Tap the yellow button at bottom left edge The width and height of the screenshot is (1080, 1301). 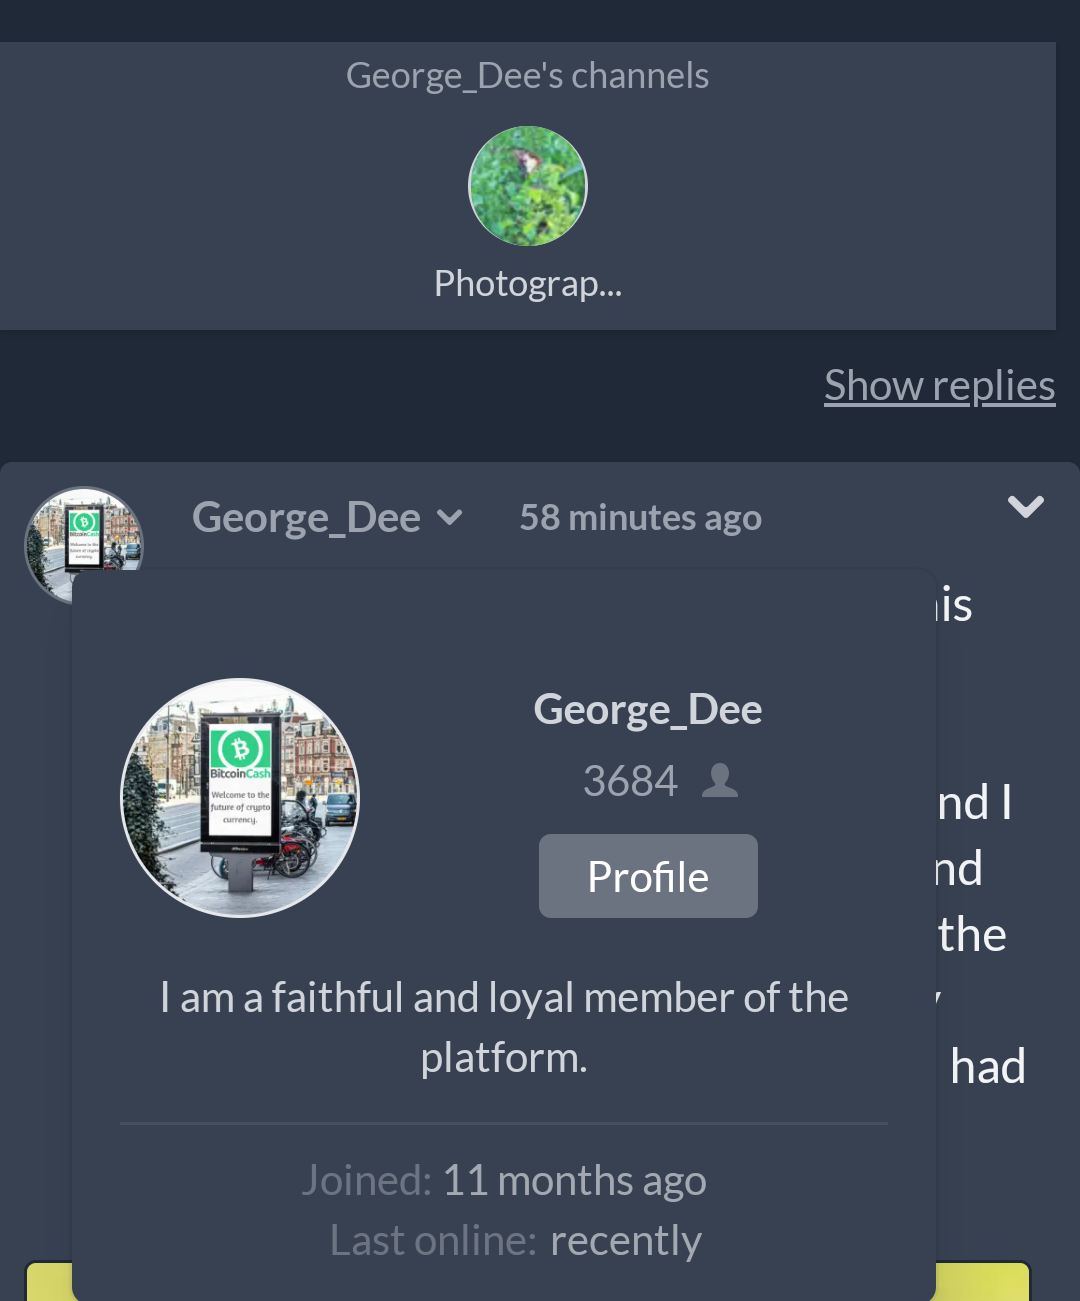pos(49,1282)
